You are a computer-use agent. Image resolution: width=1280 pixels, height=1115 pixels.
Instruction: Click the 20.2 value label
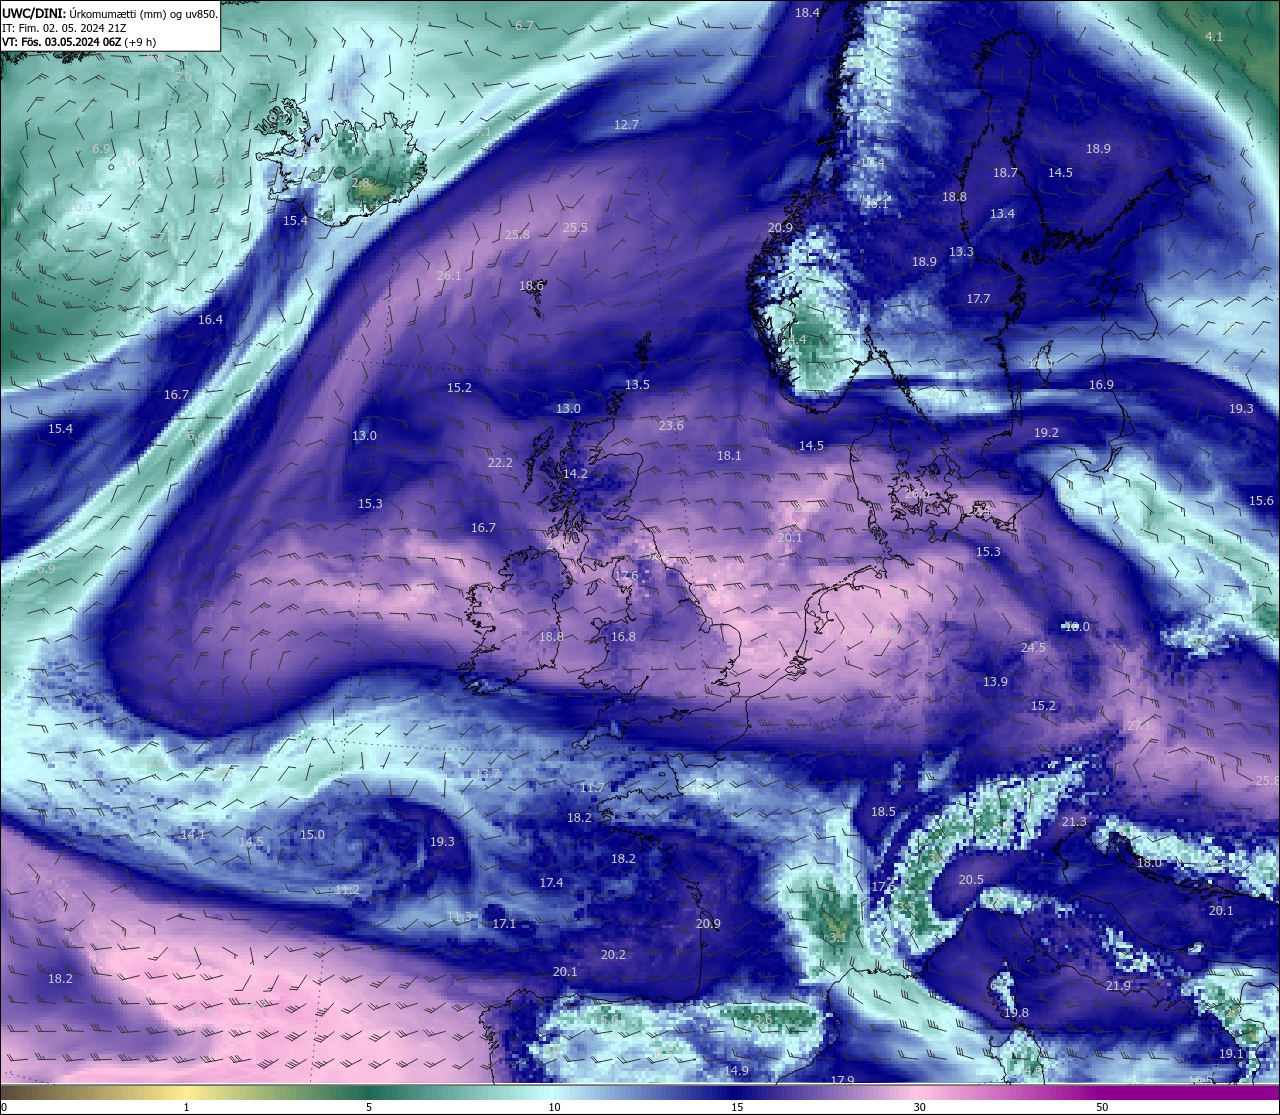point(613,955)
